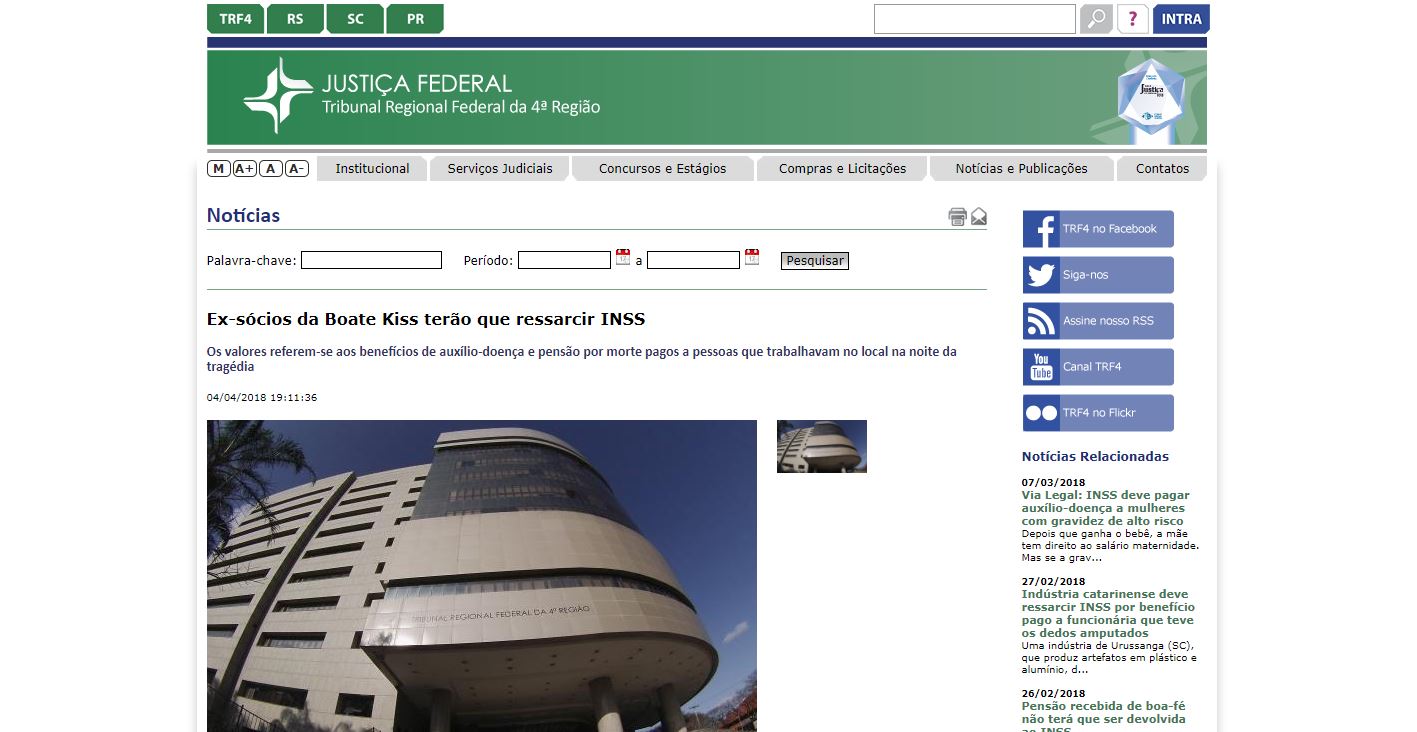Open the end date calendar picker
This screenshot has height=732, width=1417.
pos(752,257)
